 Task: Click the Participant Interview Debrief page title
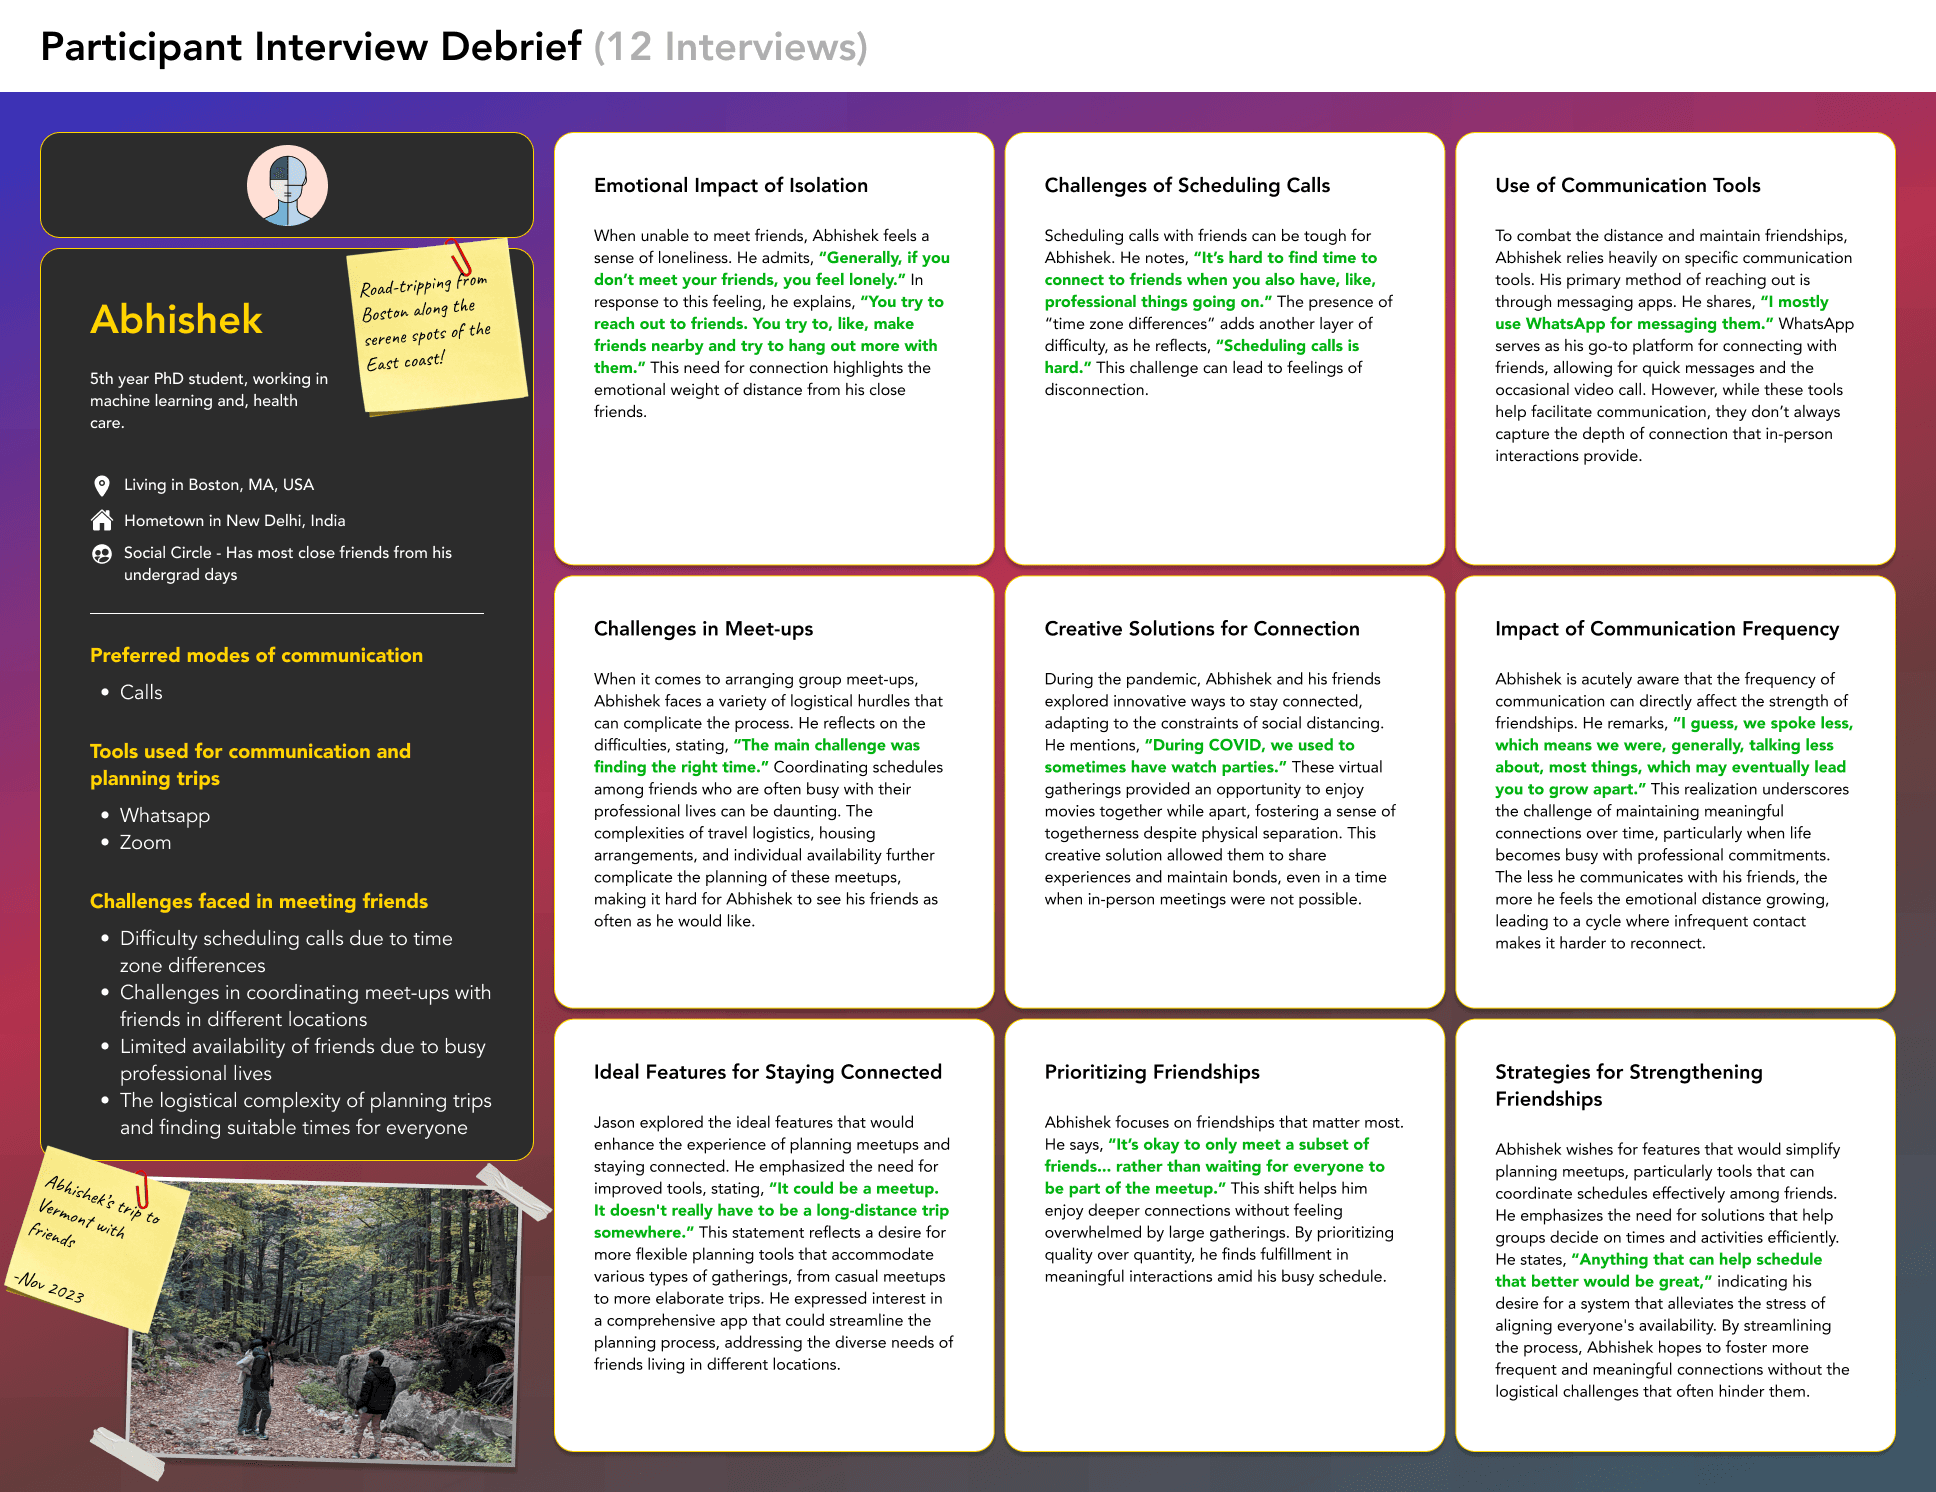point(311,46)
